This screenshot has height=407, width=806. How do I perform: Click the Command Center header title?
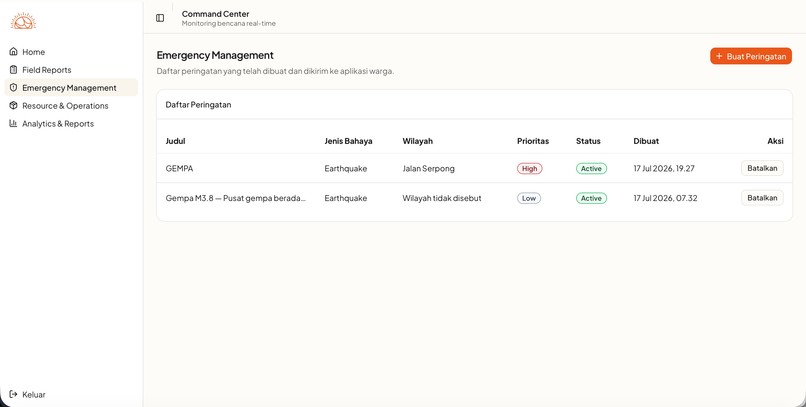pyautogui.click(x=215, y=14)
